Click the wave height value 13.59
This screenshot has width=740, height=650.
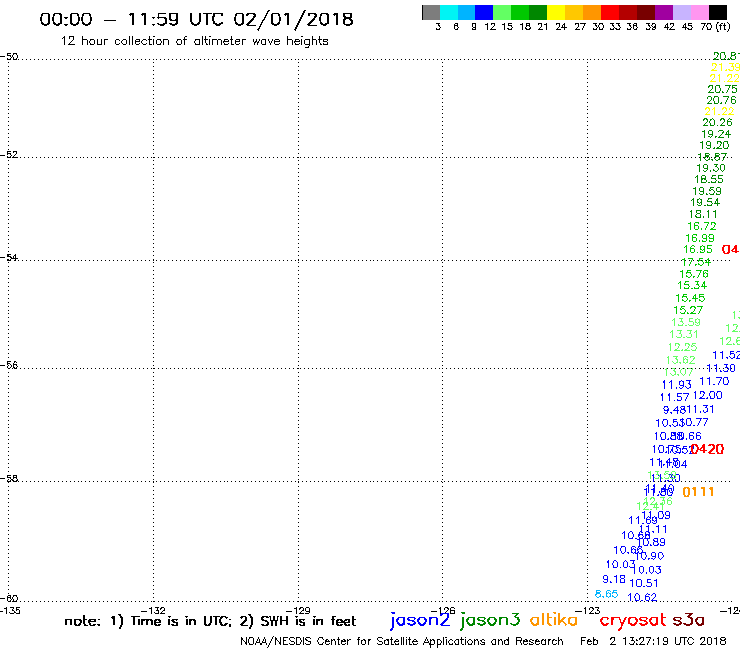[686, 322]
